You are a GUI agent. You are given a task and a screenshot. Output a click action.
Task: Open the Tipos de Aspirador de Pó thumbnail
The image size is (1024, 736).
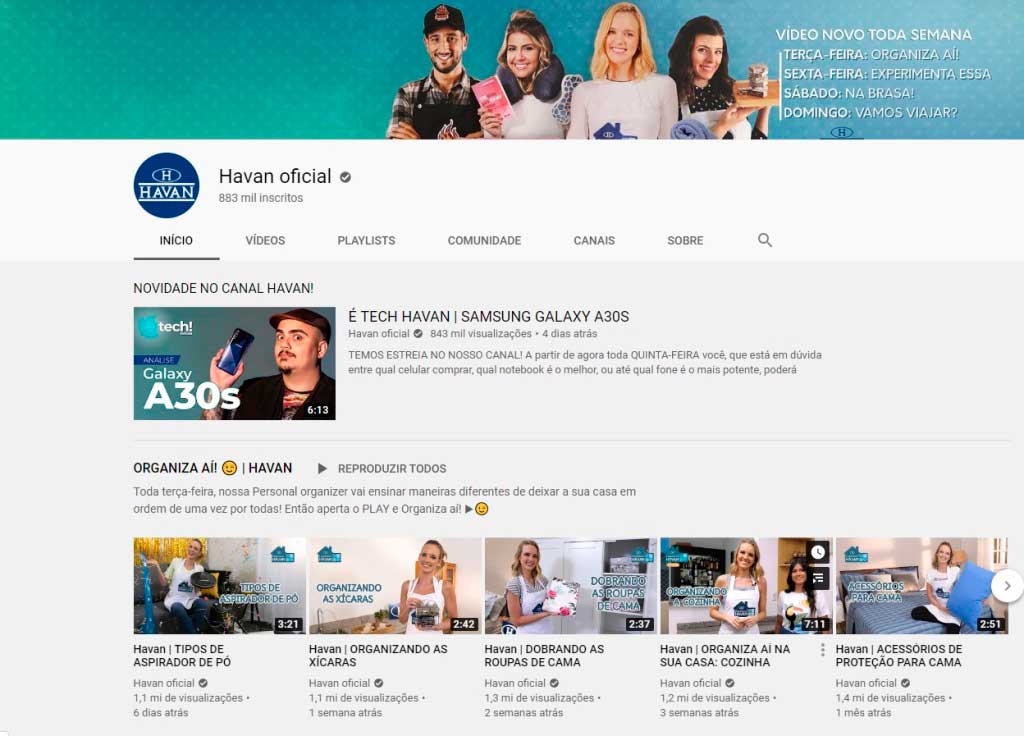(219, 585)
